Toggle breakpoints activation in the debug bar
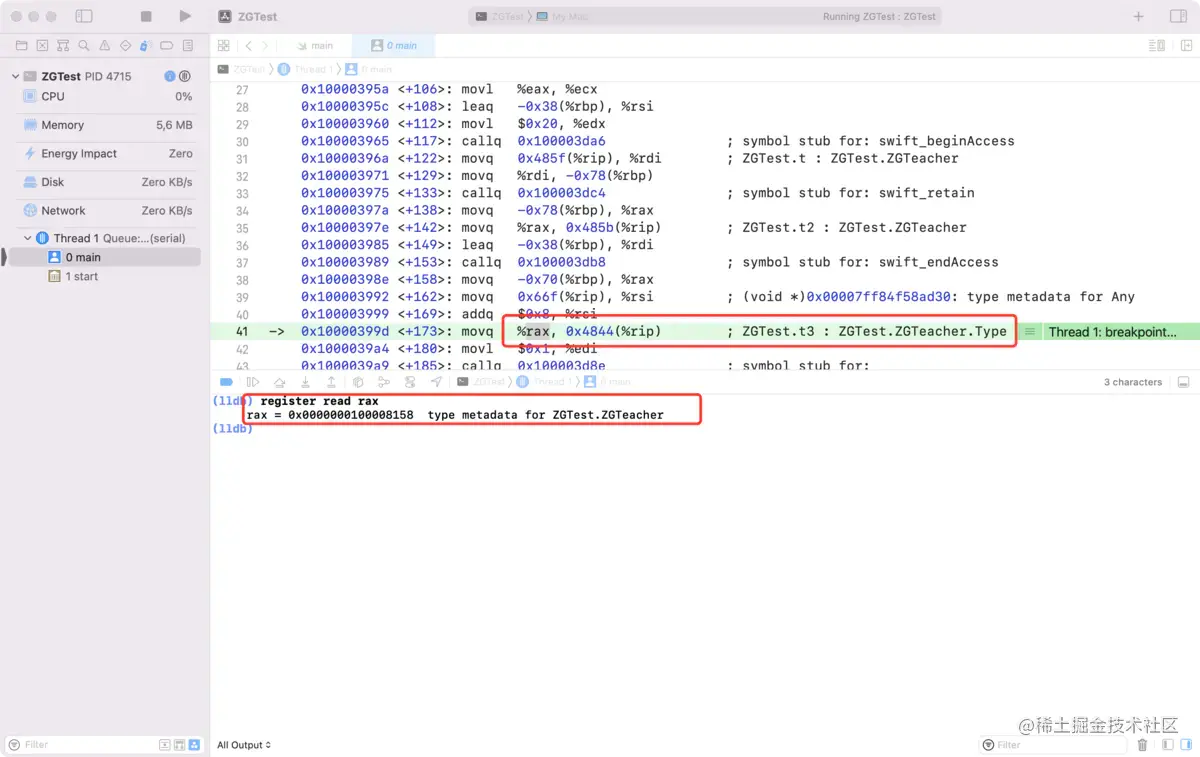The width and height of the screenshot is (1200, 757). pyautogui.click(x=227, y=382)
